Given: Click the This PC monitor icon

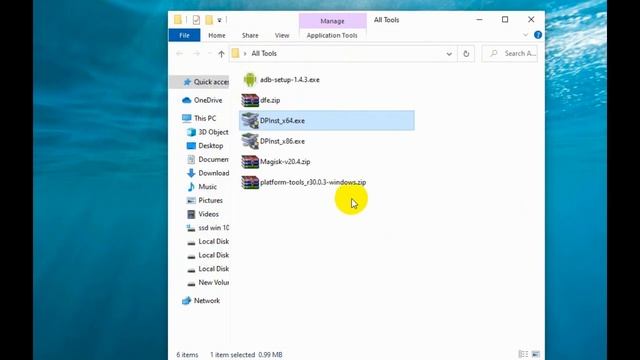Looking at the screenshot, I should point(187,118).
